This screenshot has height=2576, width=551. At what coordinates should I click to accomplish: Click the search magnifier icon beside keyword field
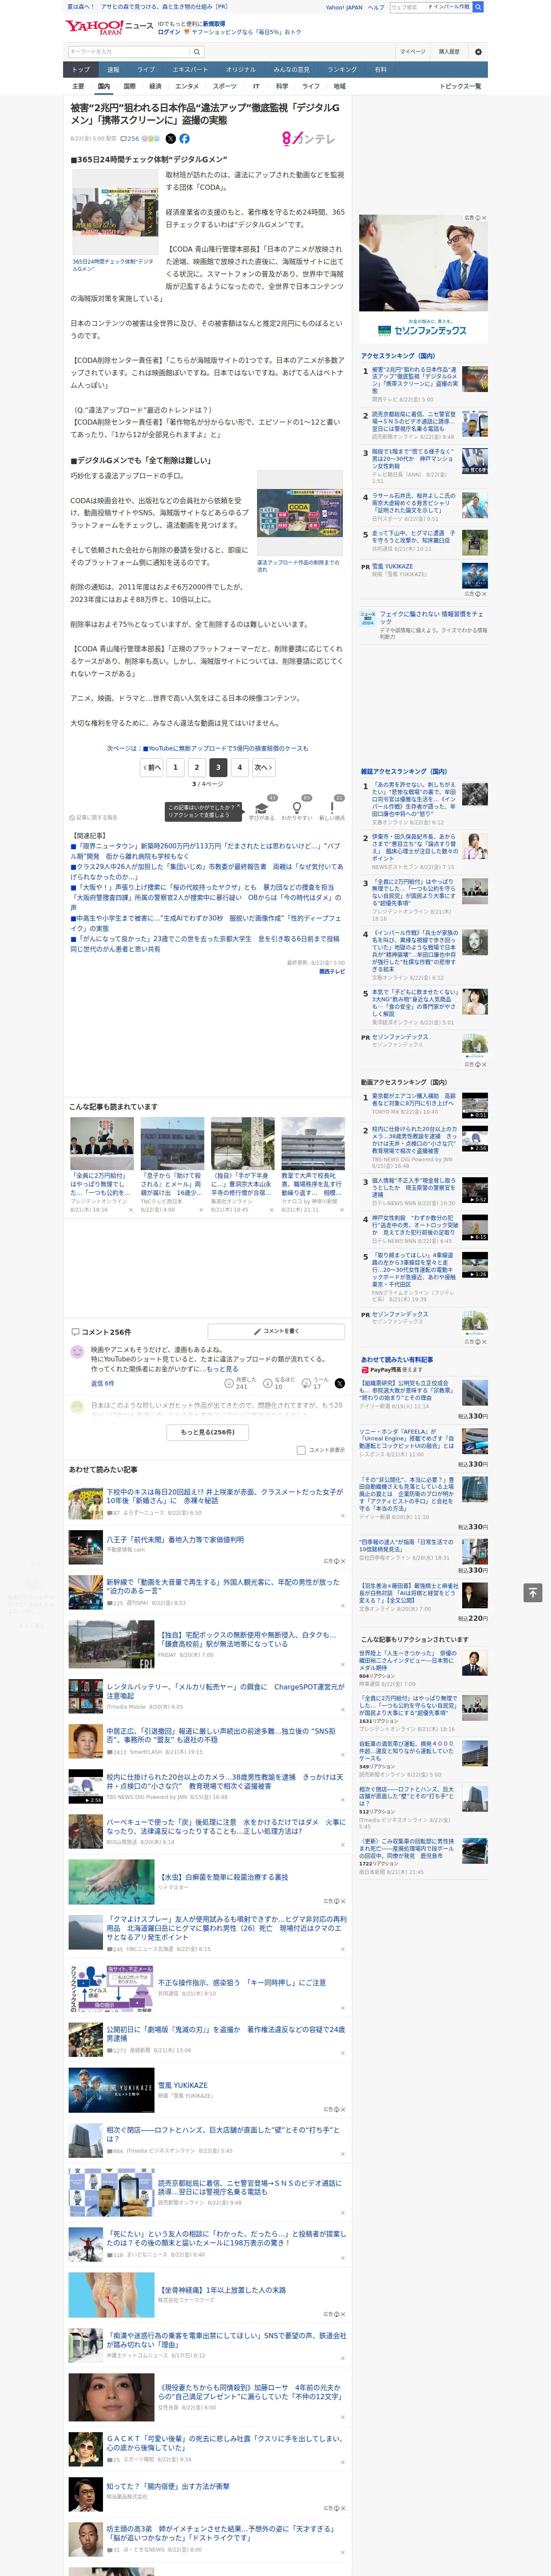coord(196,52)
